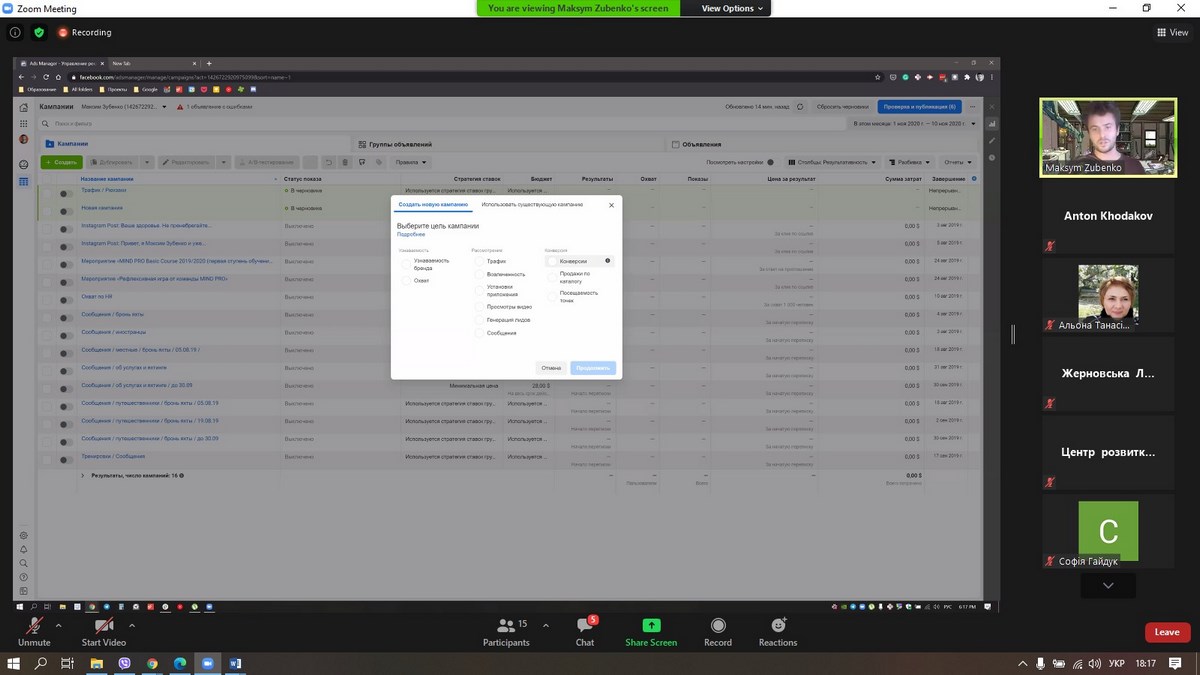Open the Chat panel icon
This screenshot has width=1200, height=675.
coord(585,627)
